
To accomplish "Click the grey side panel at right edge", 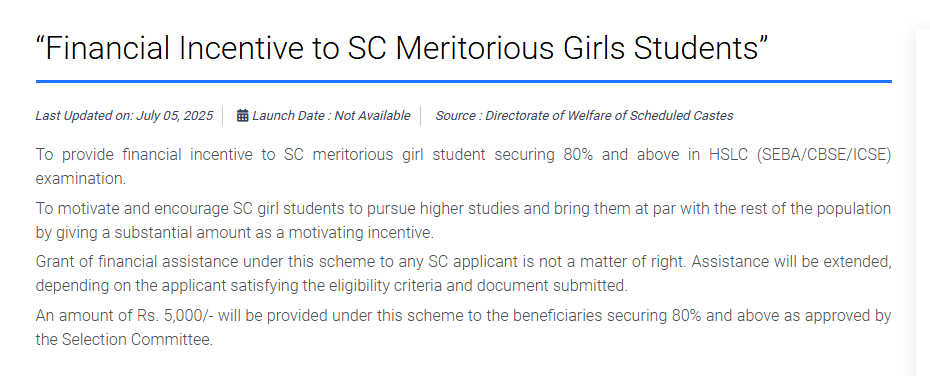I will click(923, 202).
